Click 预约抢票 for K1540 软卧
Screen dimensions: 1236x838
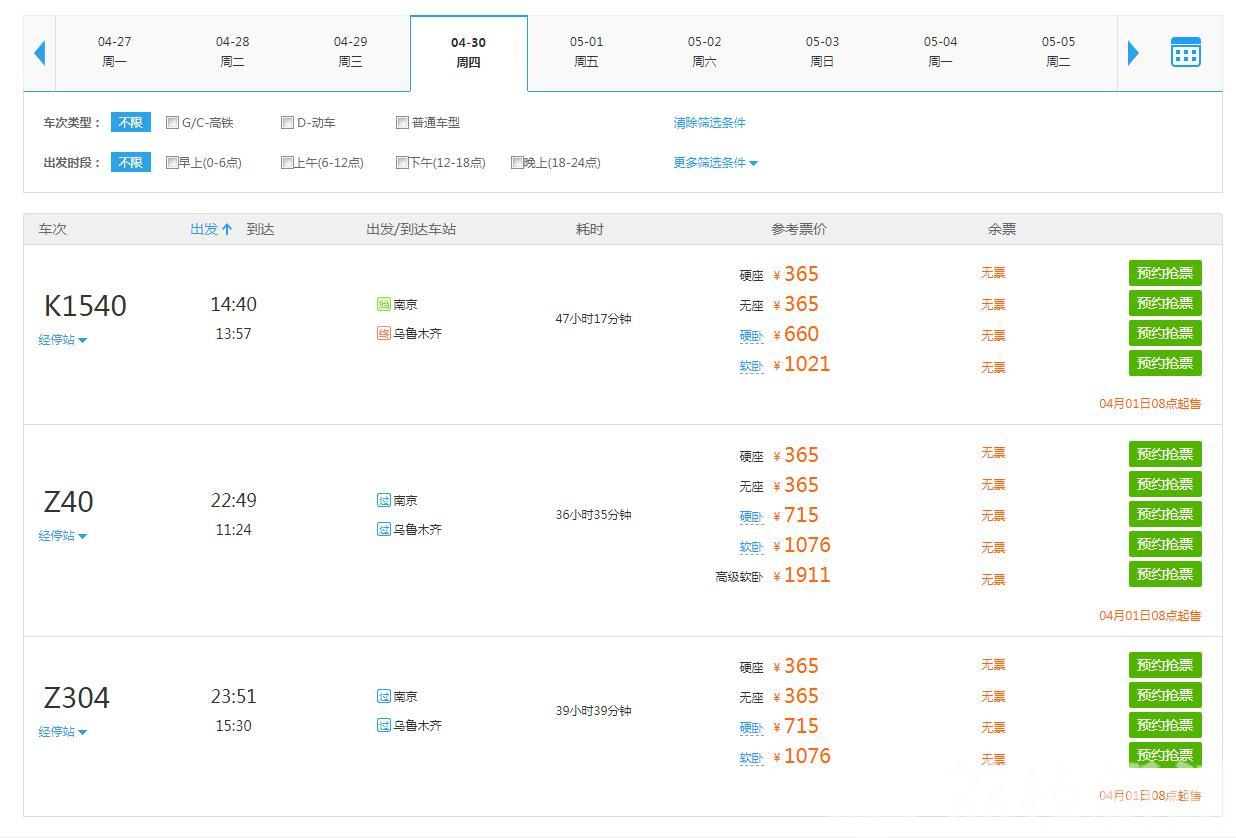tap(1165, 363)
